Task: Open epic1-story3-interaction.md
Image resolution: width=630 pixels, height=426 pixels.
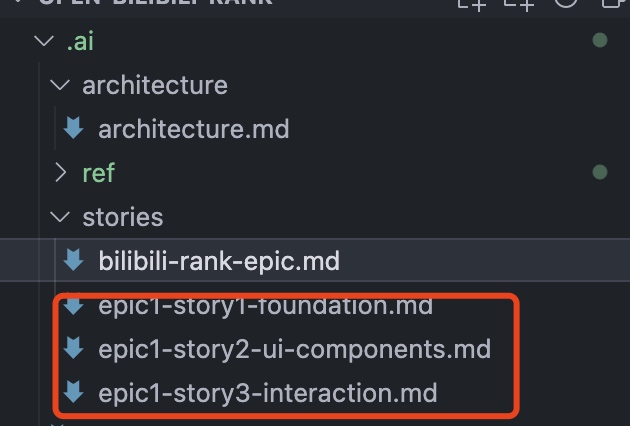Action: pyautogui.click(x=268, y=393)
